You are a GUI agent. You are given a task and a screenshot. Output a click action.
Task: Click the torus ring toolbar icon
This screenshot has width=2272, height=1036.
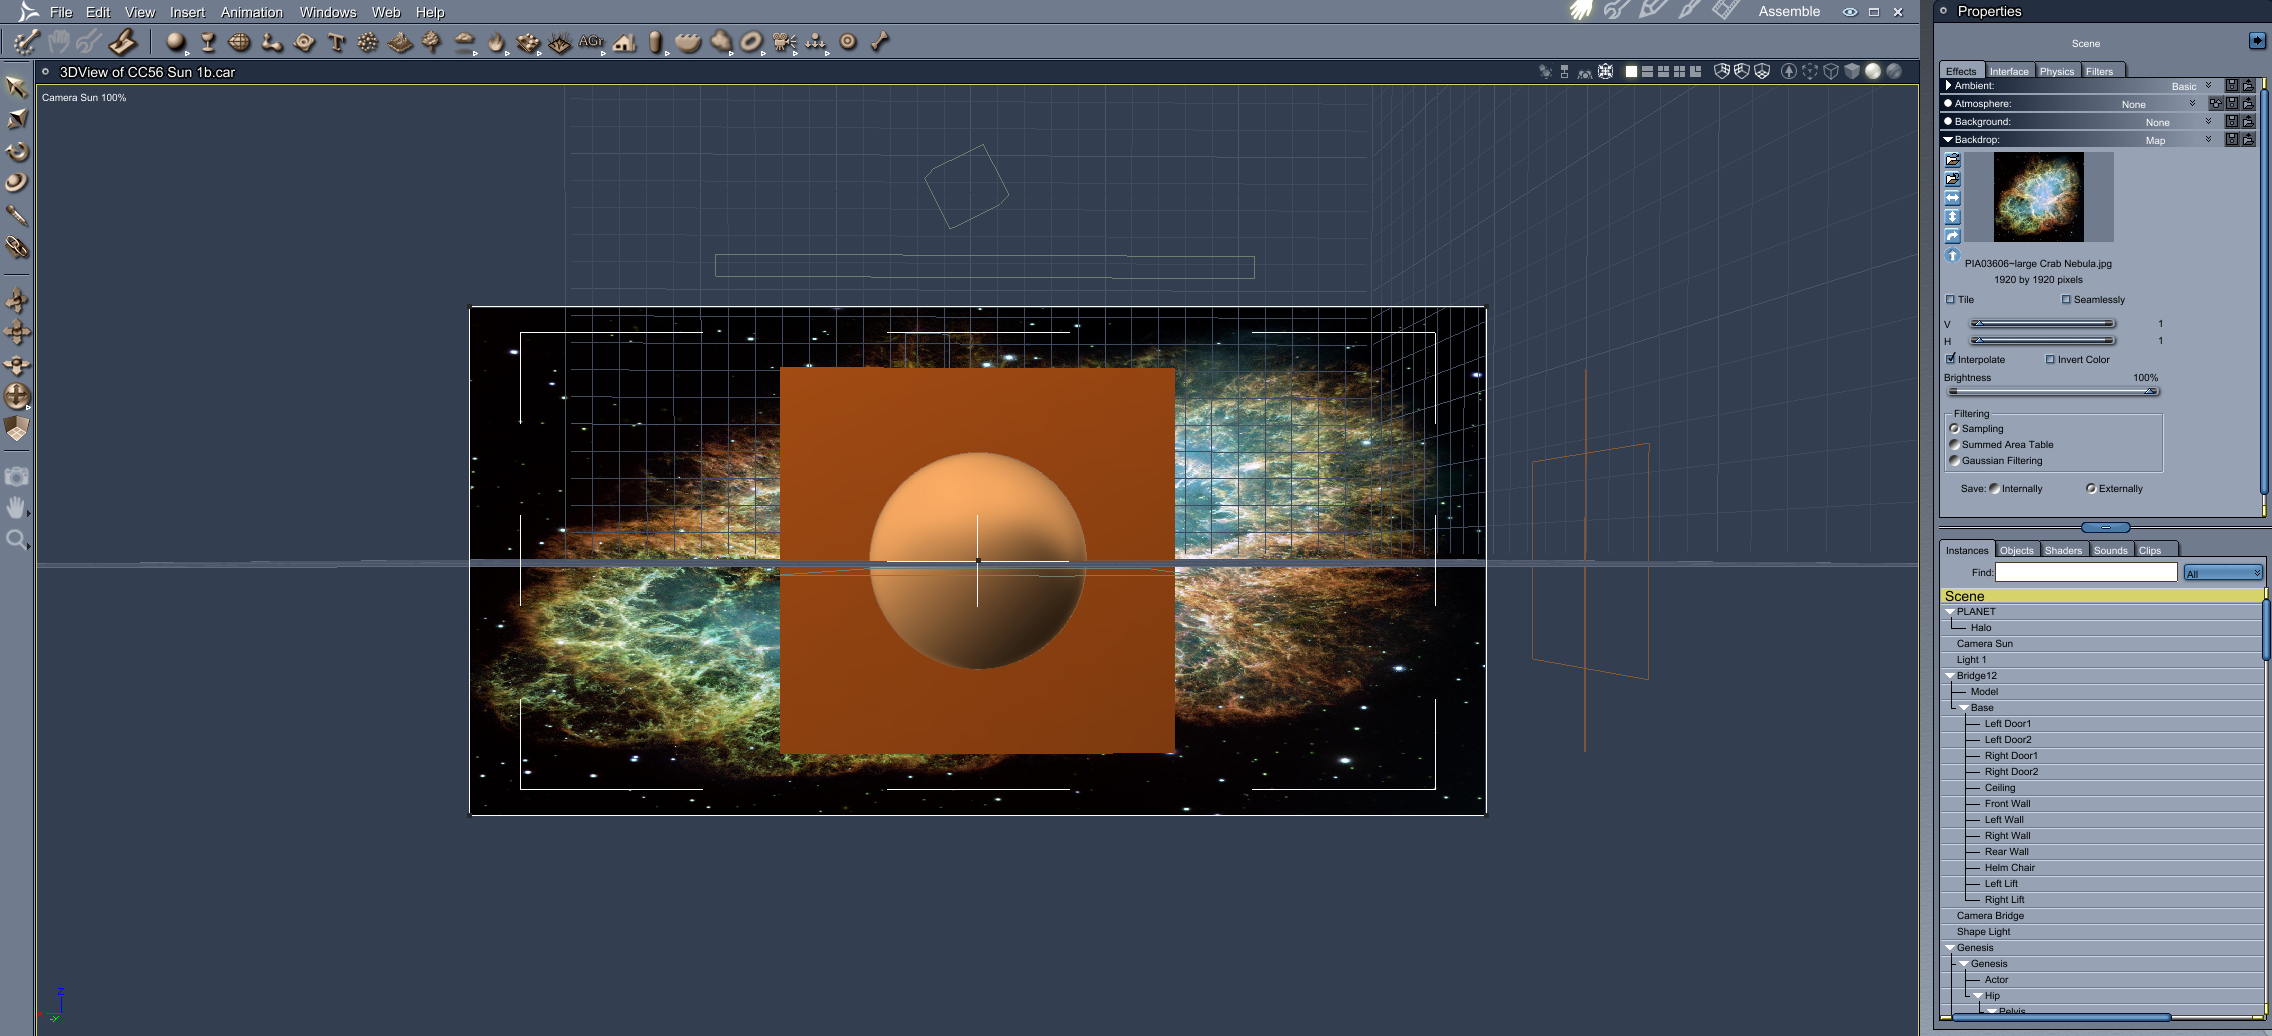(752, 42)
